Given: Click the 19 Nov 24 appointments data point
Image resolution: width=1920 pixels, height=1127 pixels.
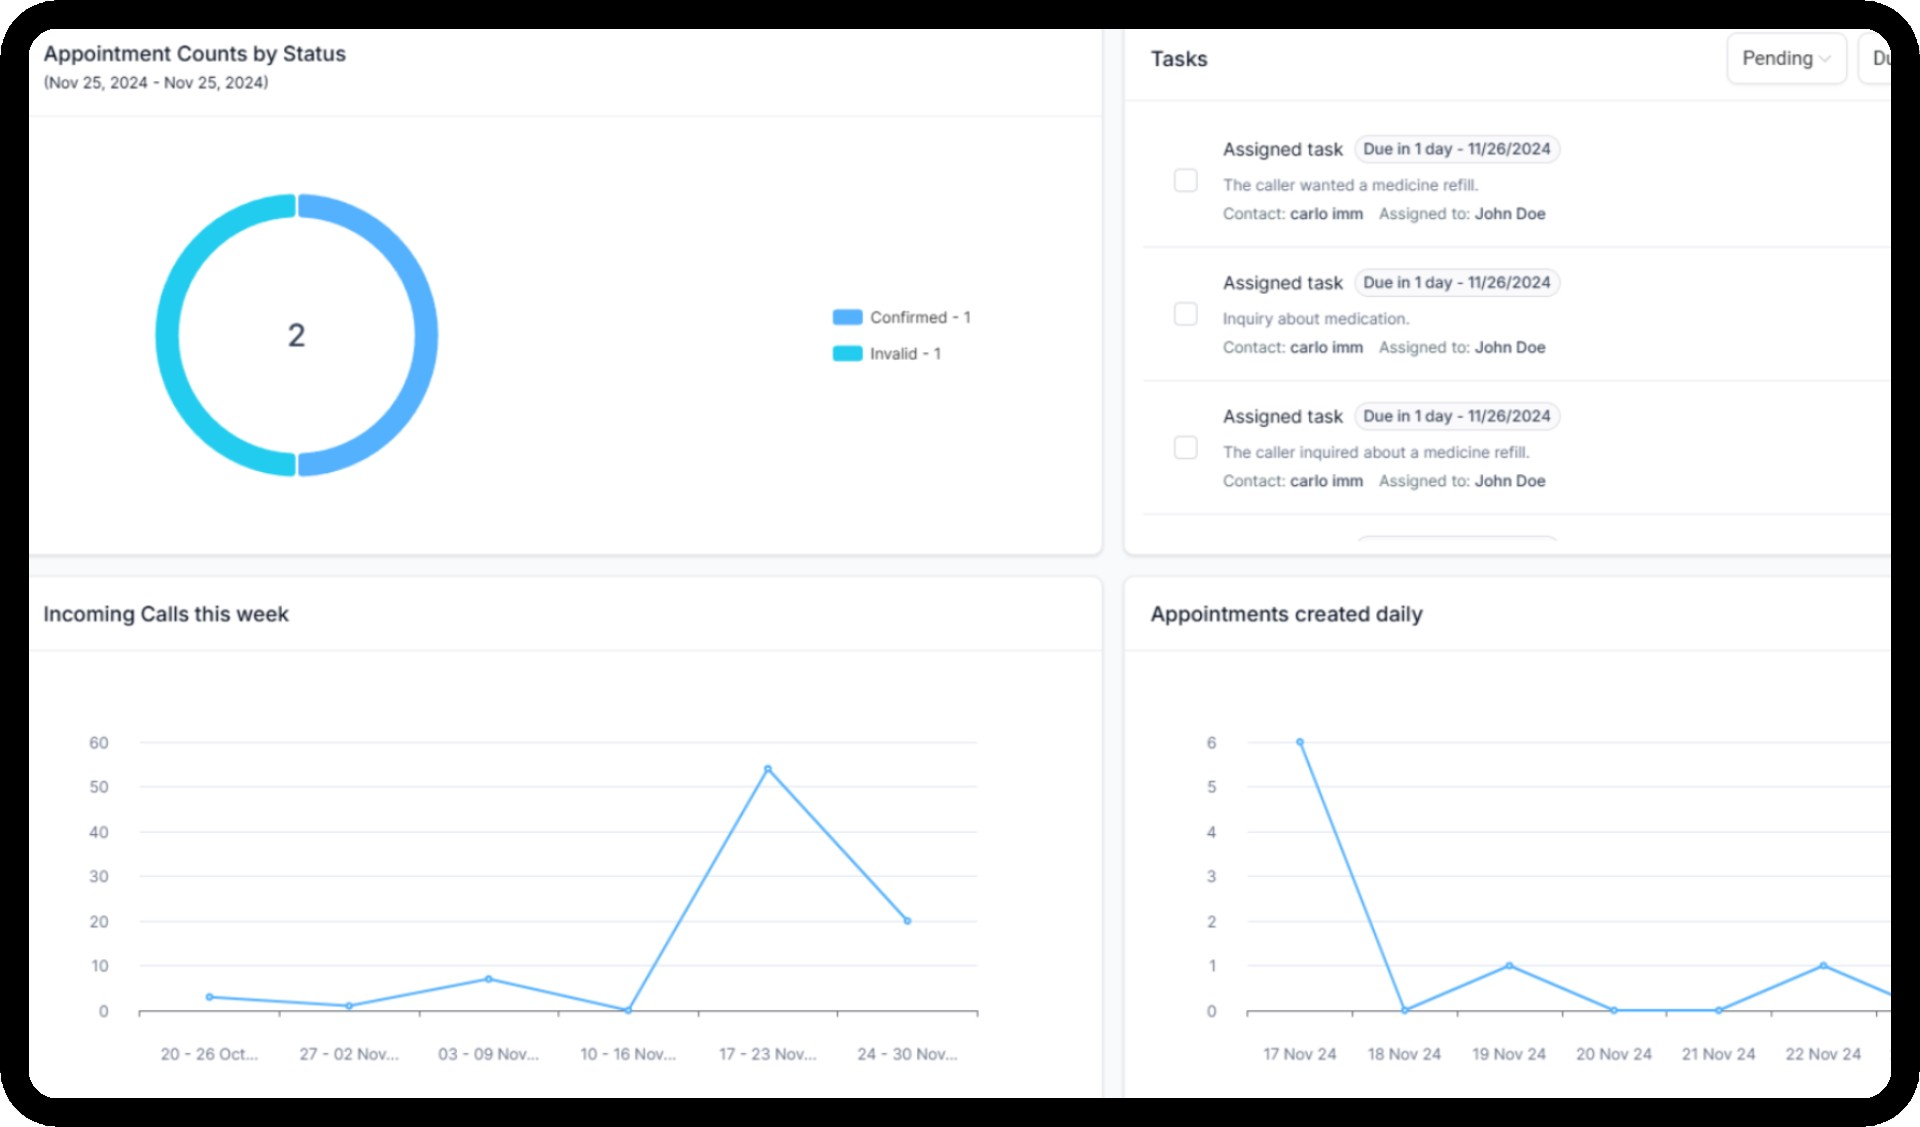Looking at the screenshot, I should click(1508, 965).
